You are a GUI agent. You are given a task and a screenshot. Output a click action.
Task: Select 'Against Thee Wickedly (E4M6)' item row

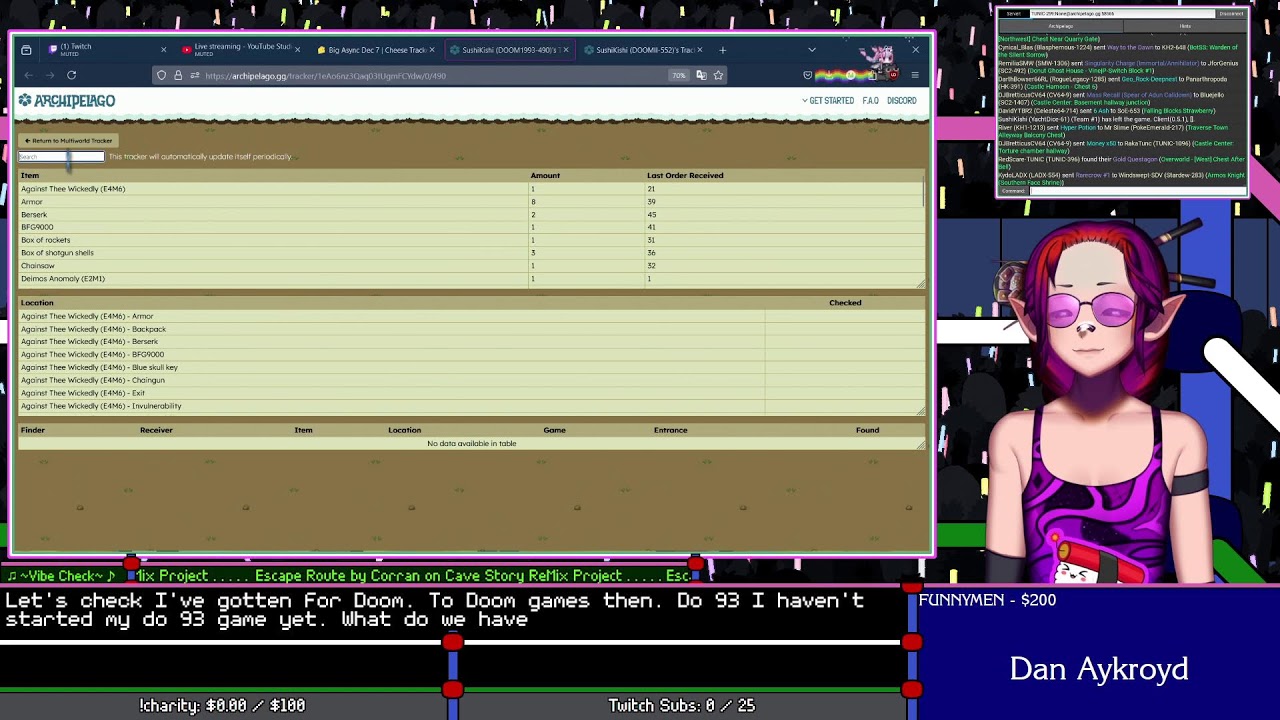[470, 189]
